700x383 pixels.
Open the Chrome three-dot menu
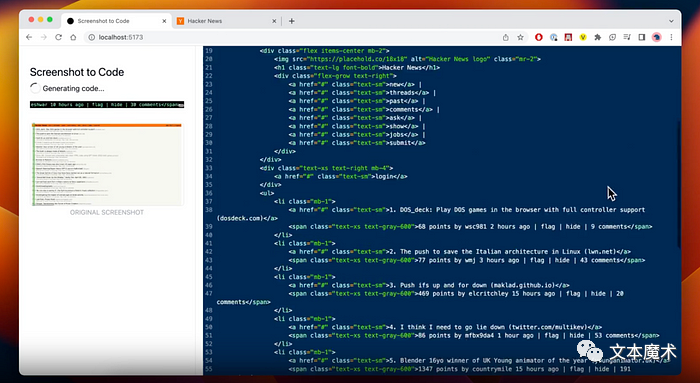click(x=671, y=37)
